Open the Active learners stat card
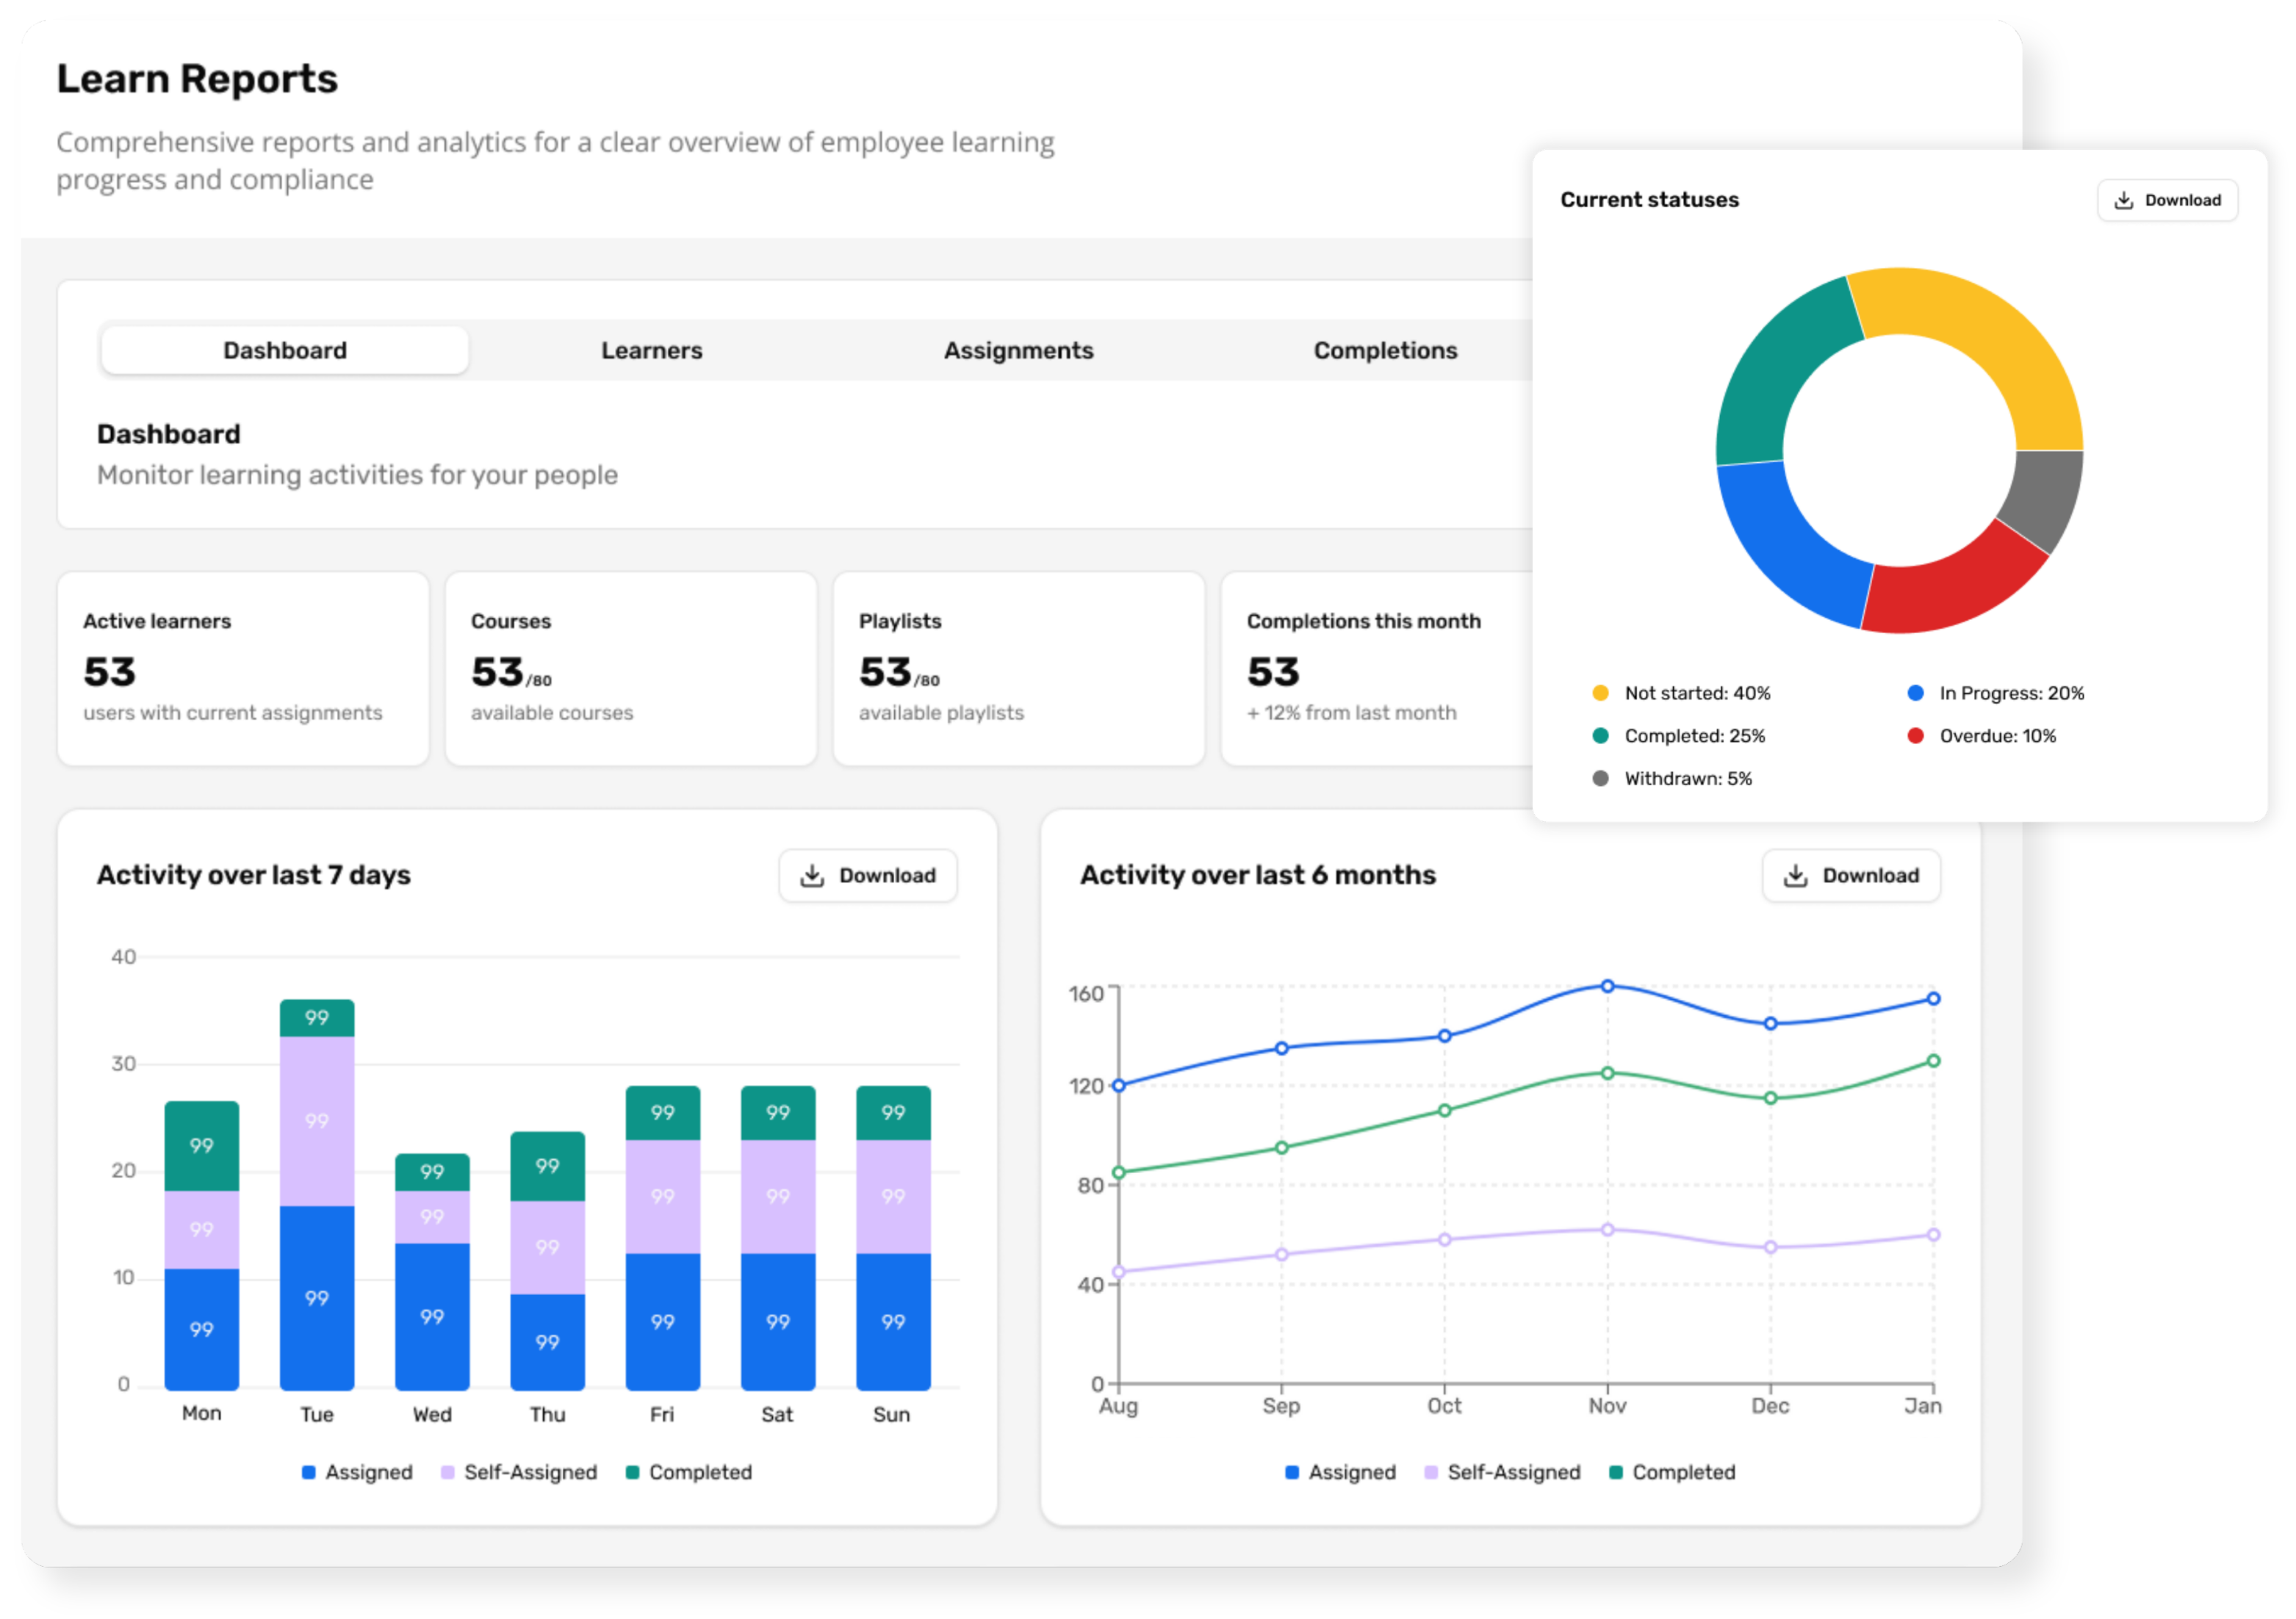This screenshot has width=2296, height=1619. tap(242, 668)
